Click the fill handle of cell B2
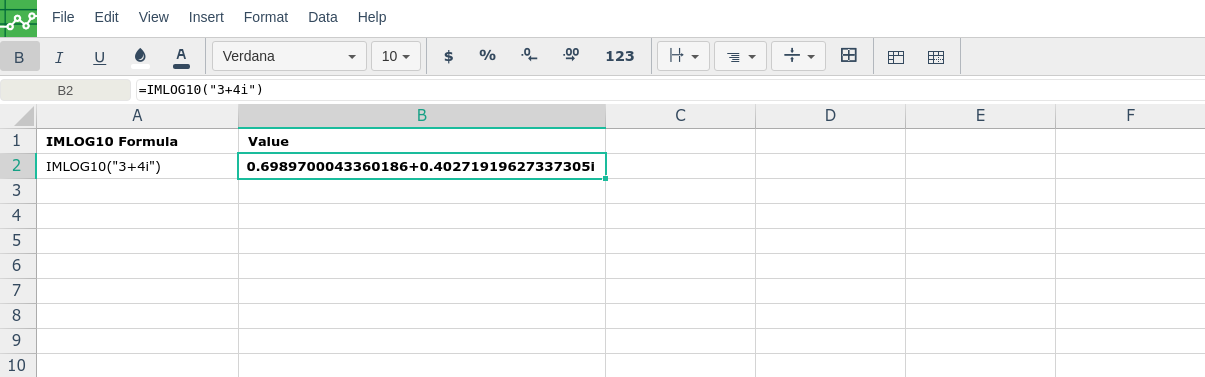Screen dimensions: 1205x377 (606, 179)
